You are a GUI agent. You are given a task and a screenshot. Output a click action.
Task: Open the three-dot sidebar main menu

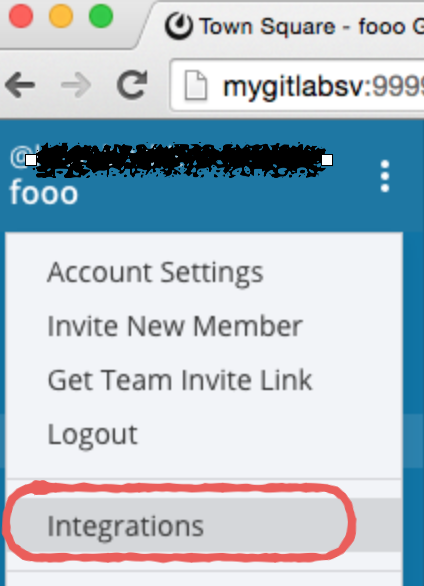click(x=385, y=176)
